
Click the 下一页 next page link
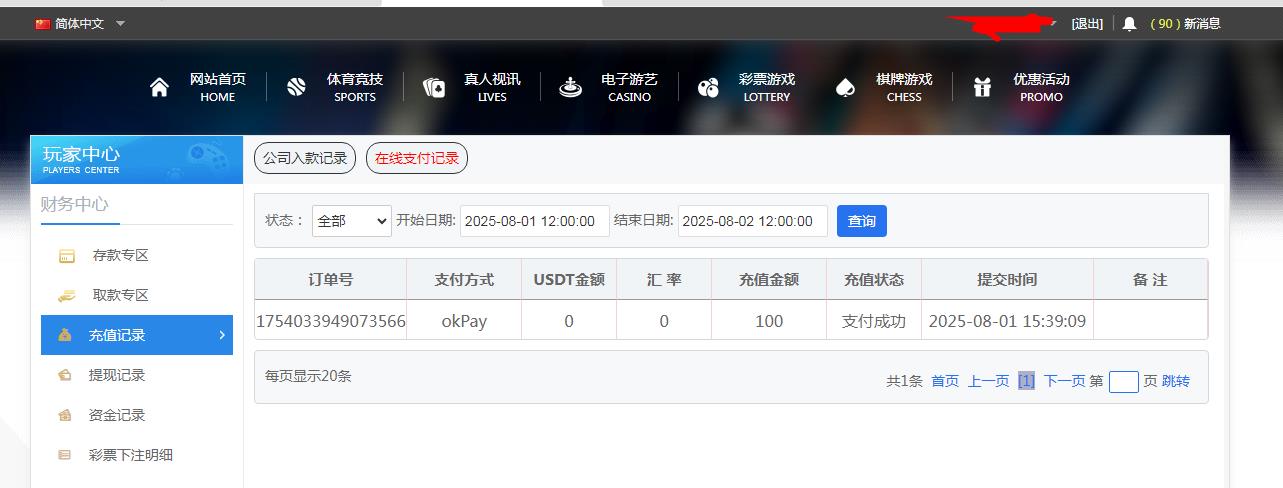click(x=1064, y=381)
